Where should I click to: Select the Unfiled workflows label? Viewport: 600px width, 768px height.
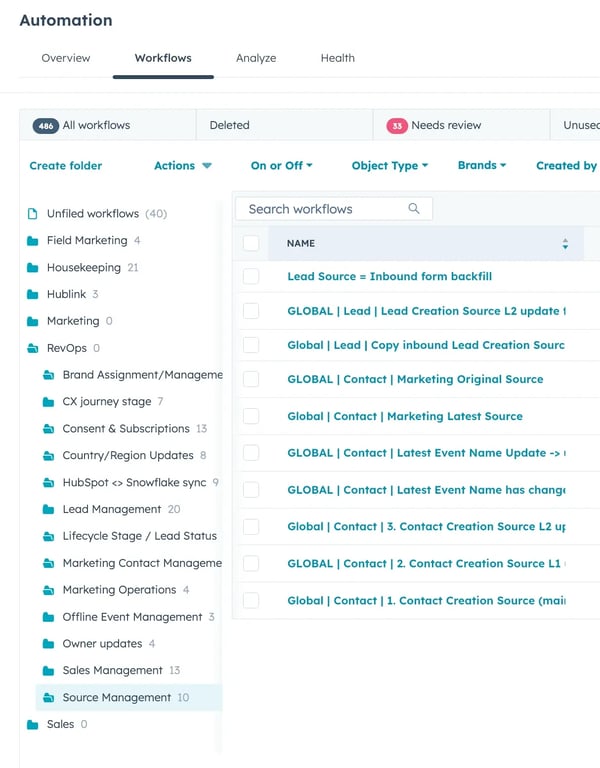[x=93, y=214]
